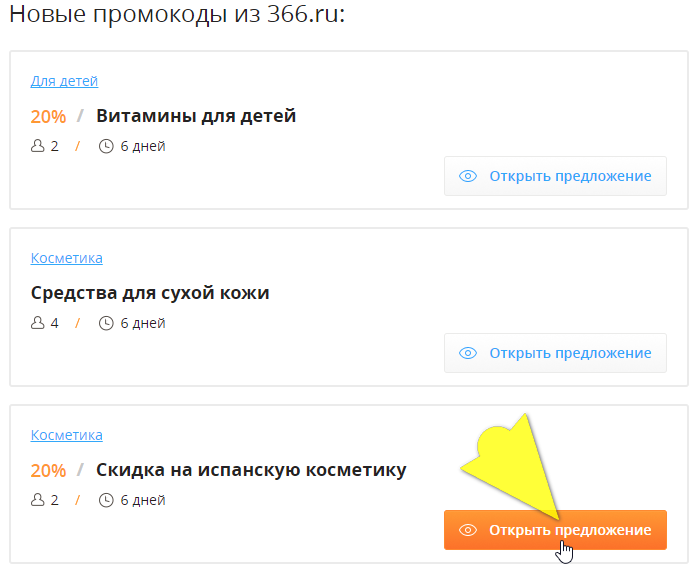The image size is (695, 575).
Task: Click 6 дней text in Витамины для детей card
Action: click(143, 146)
